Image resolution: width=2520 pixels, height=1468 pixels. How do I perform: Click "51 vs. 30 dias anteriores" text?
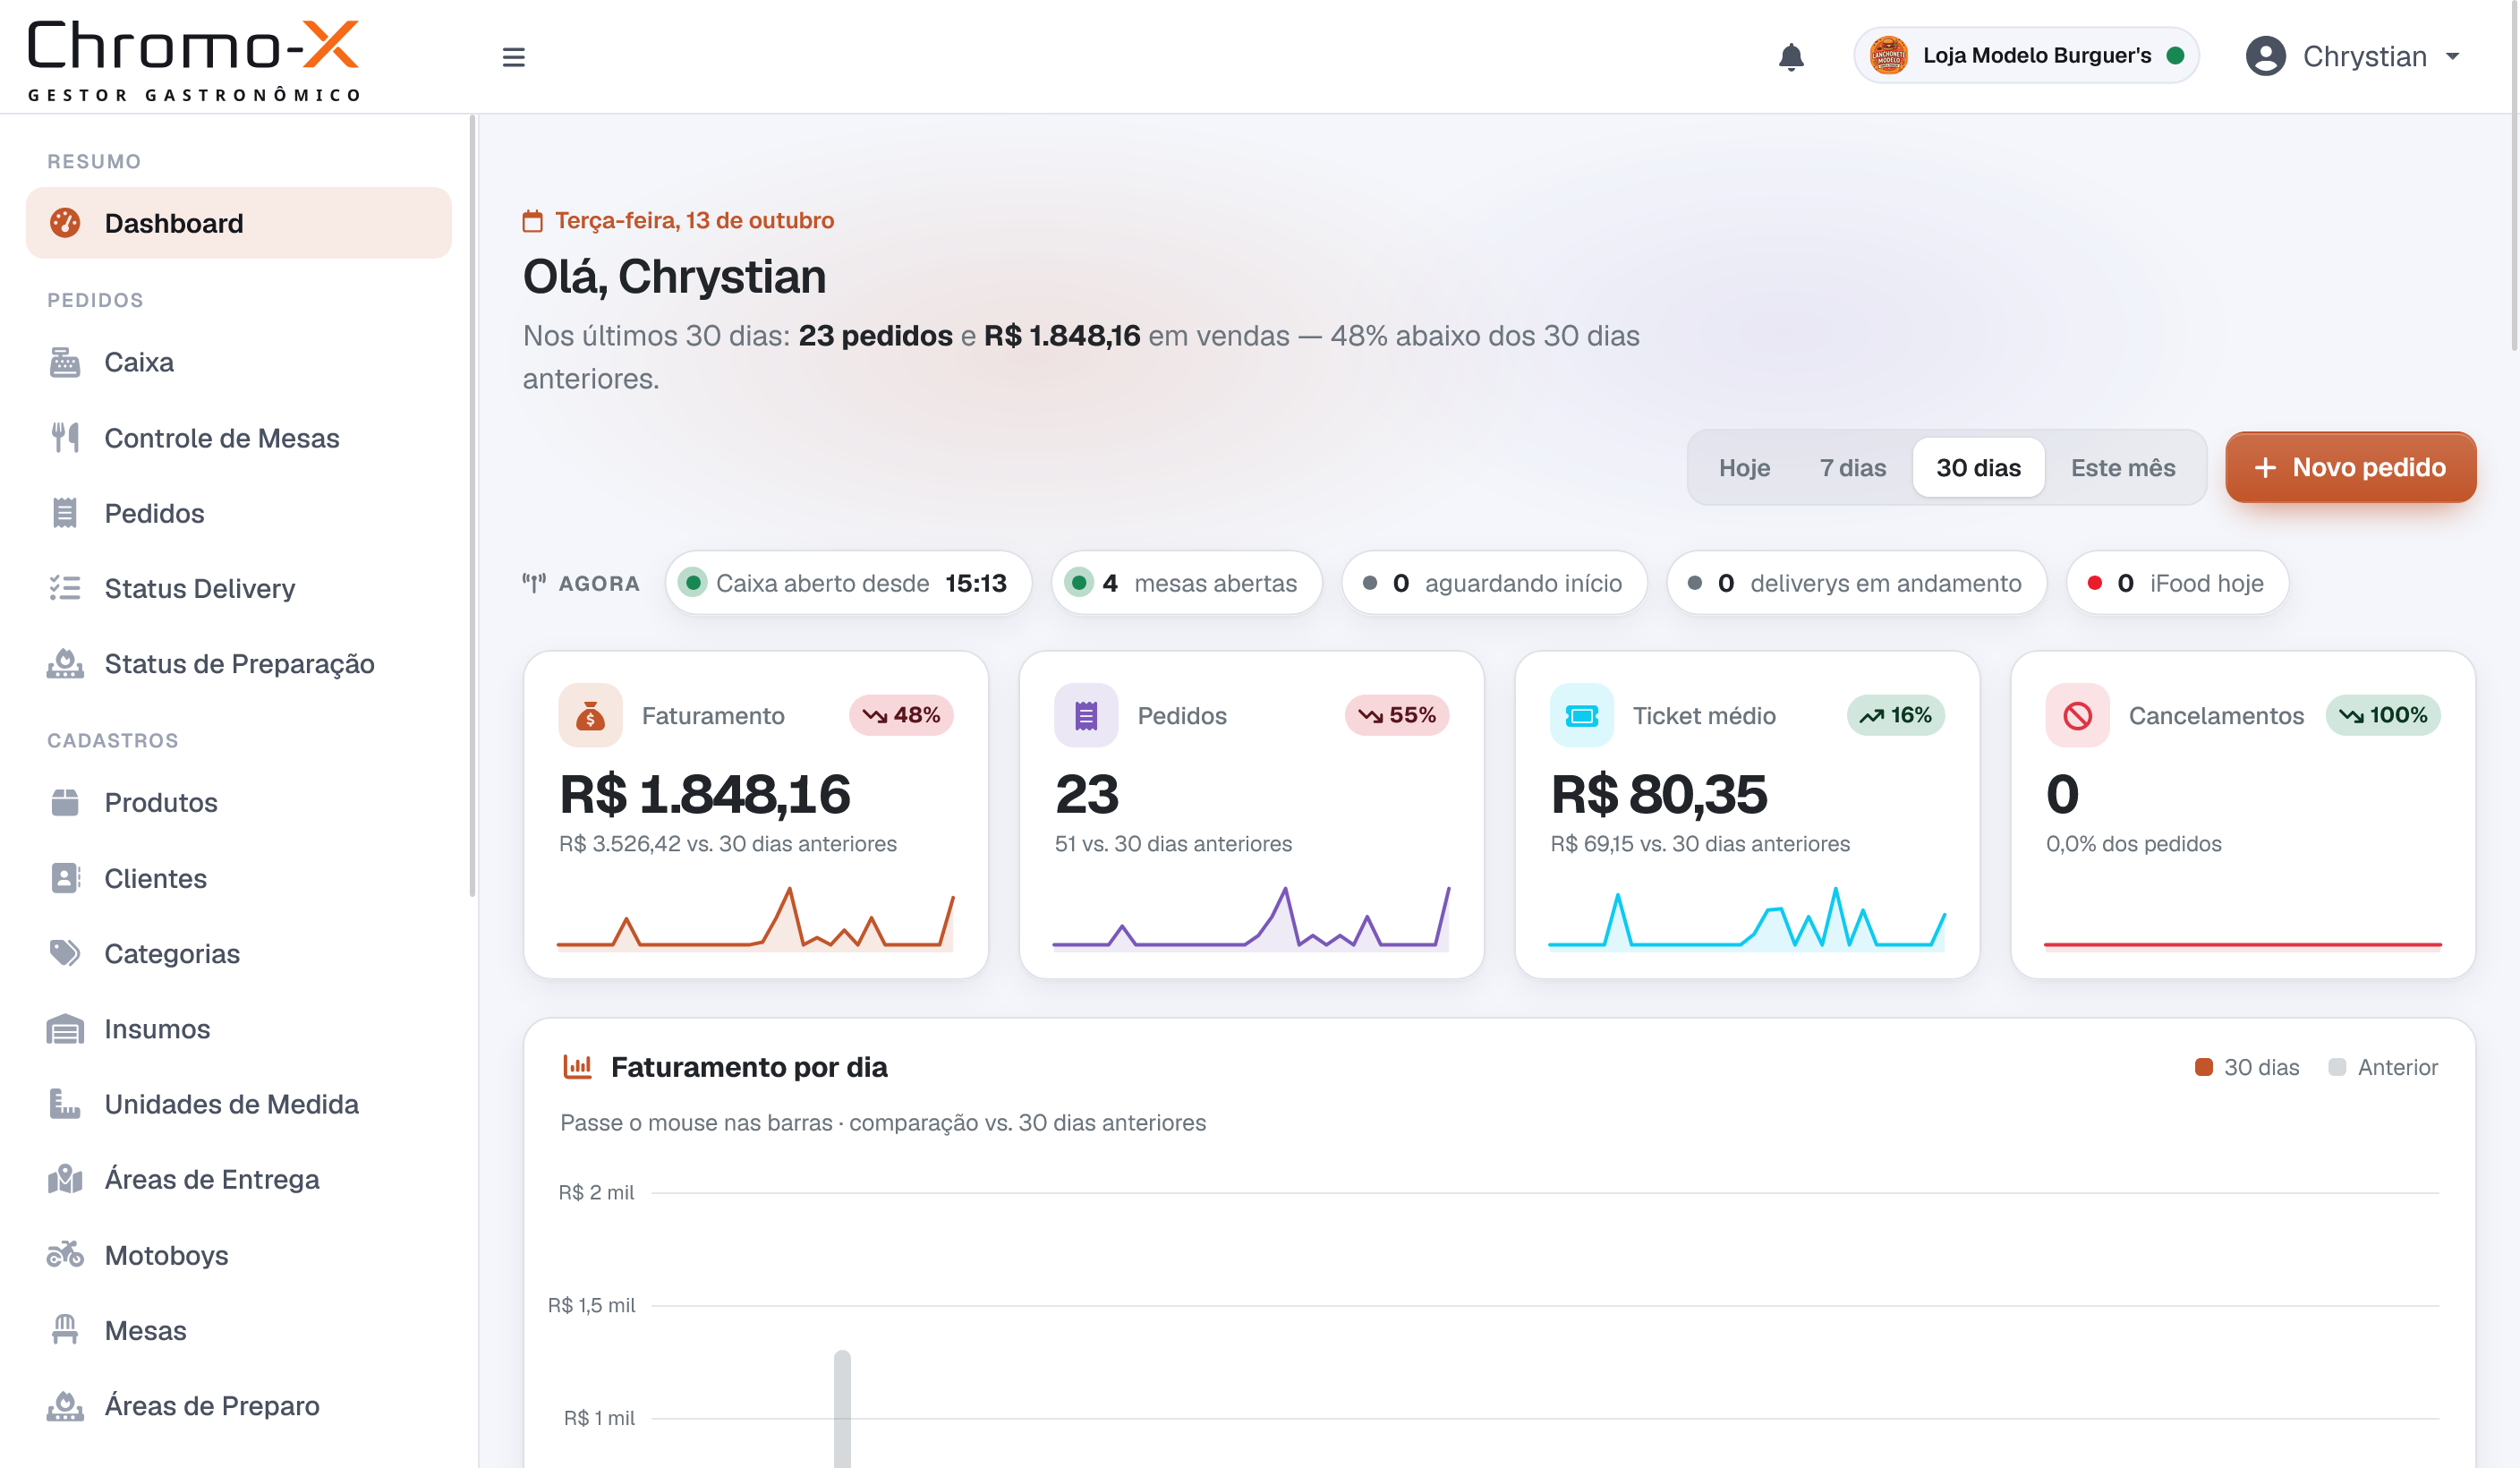point(1173,844)
